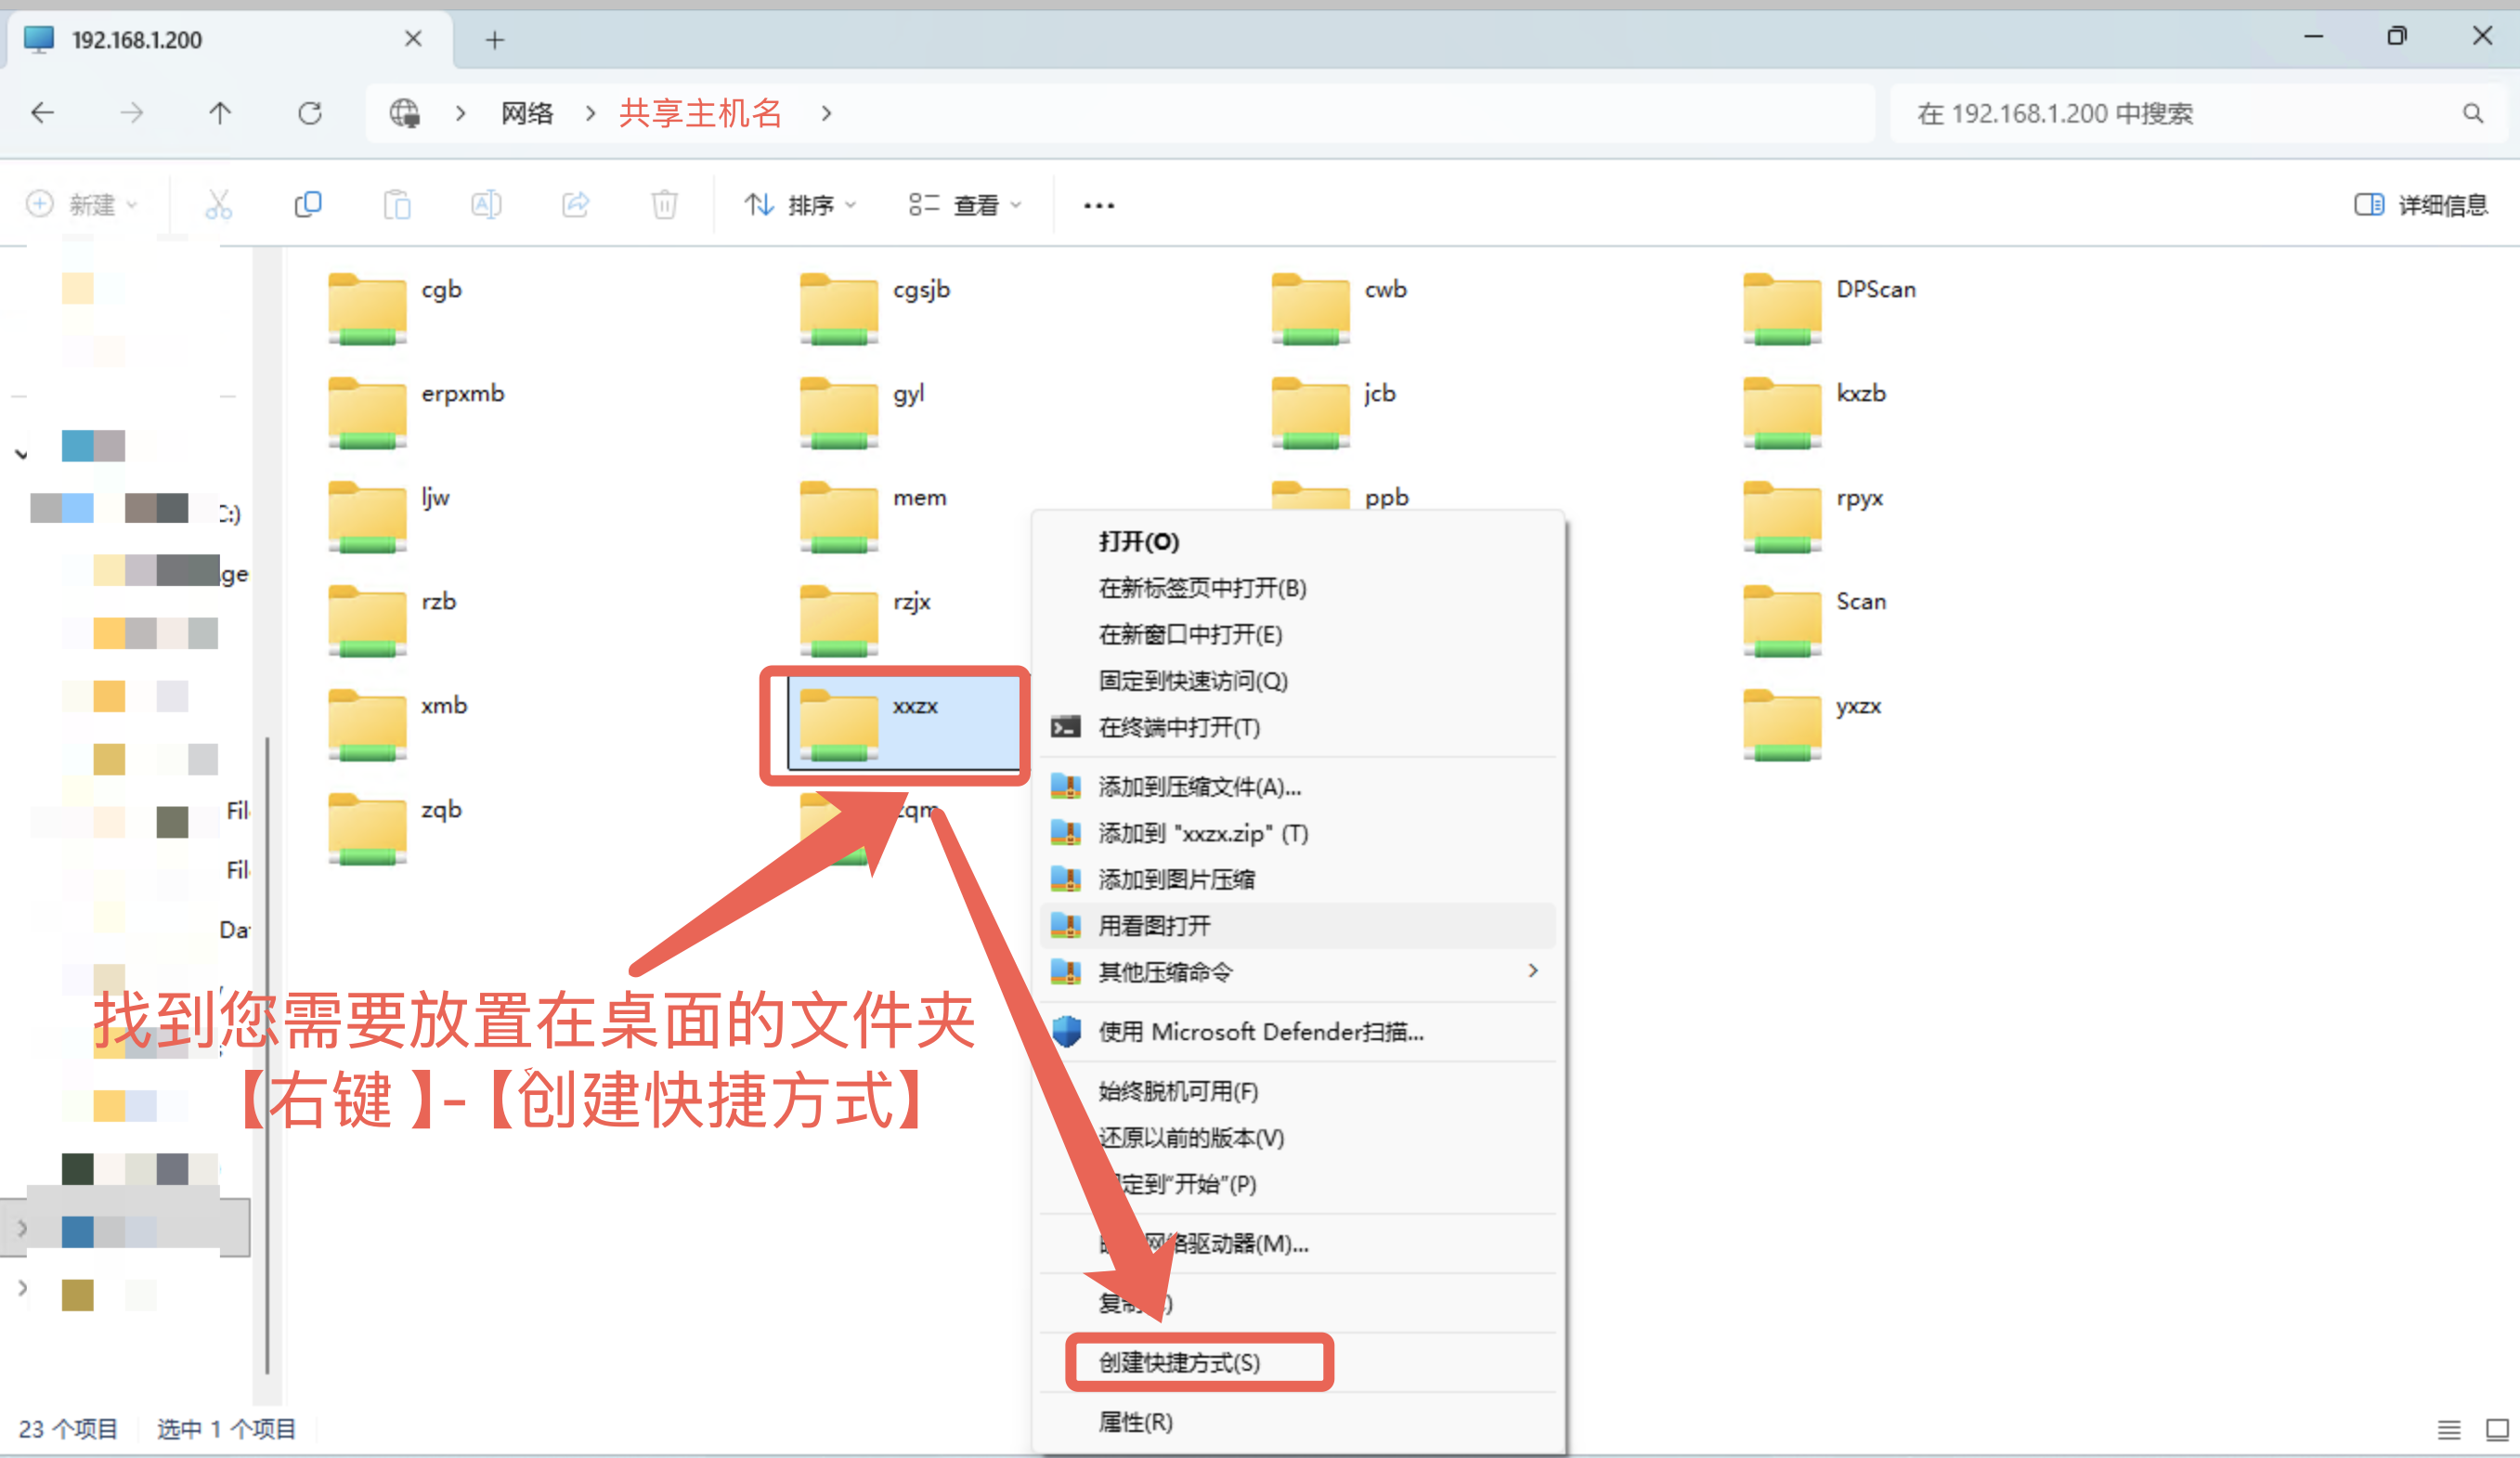Click the Delete trash icon
Image resolution: width=2520 pixels, height=1458 pixels.
point(664,205)
